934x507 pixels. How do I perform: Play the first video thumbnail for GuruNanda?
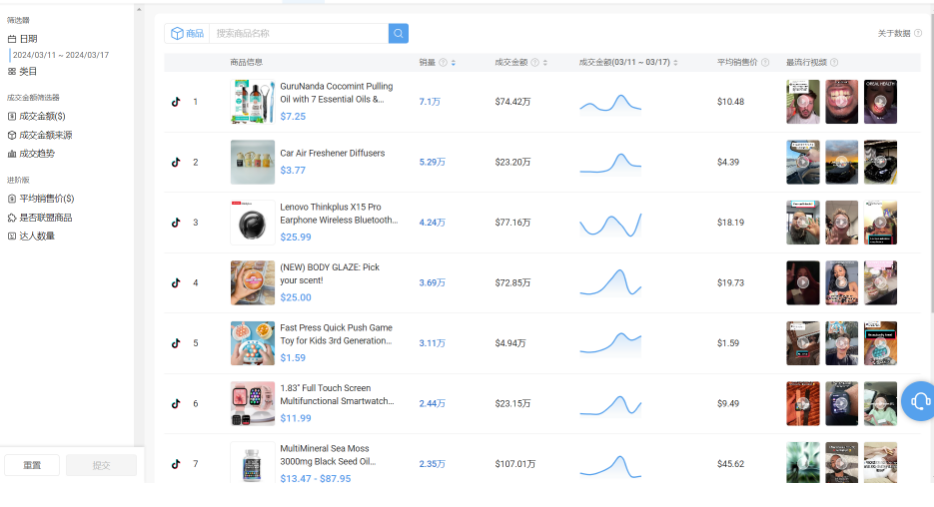(802, 102)
